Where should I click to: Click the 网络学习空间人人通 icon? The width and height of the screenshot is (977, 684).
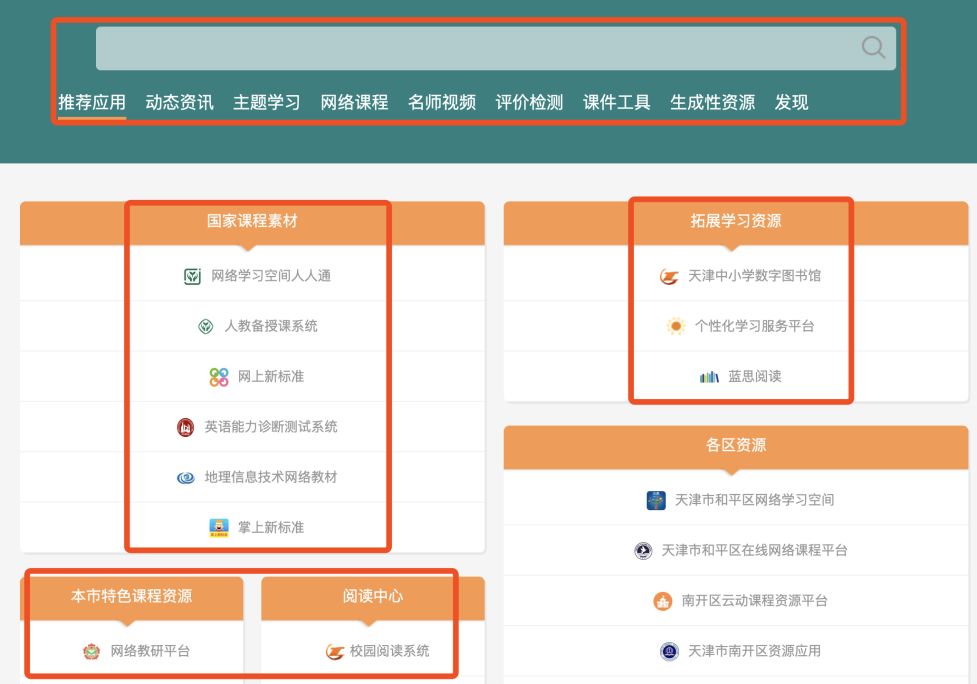point(193,276)
